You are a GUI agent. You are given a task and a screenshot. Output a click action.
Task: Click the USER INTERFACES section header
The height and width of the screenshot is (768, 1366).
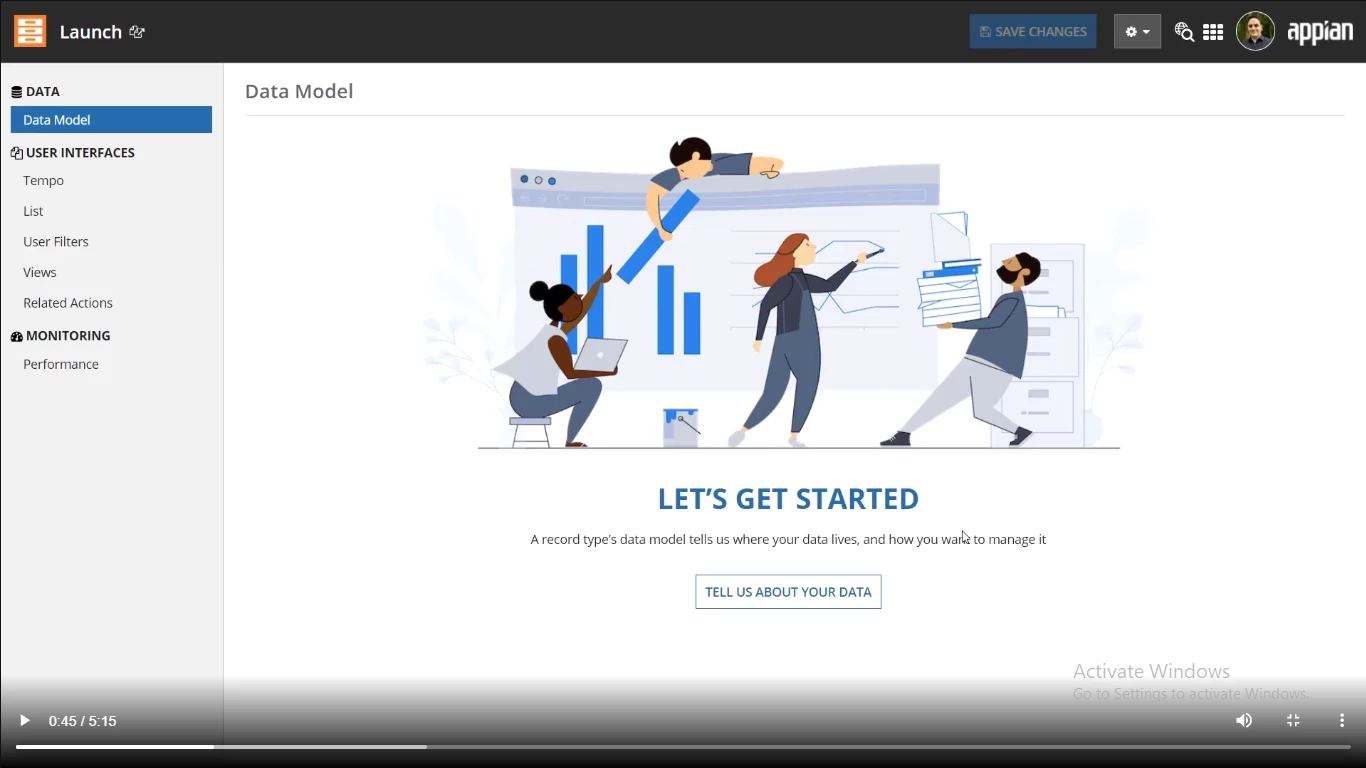[x=73, y=153]
